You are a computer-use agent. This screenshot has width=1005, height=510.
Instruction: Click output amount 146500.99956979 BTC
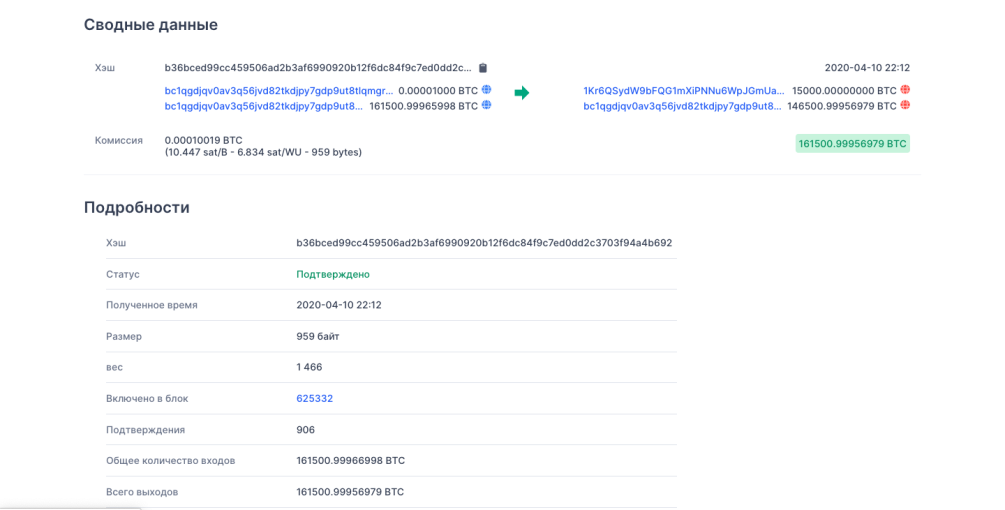click(842, 106)
